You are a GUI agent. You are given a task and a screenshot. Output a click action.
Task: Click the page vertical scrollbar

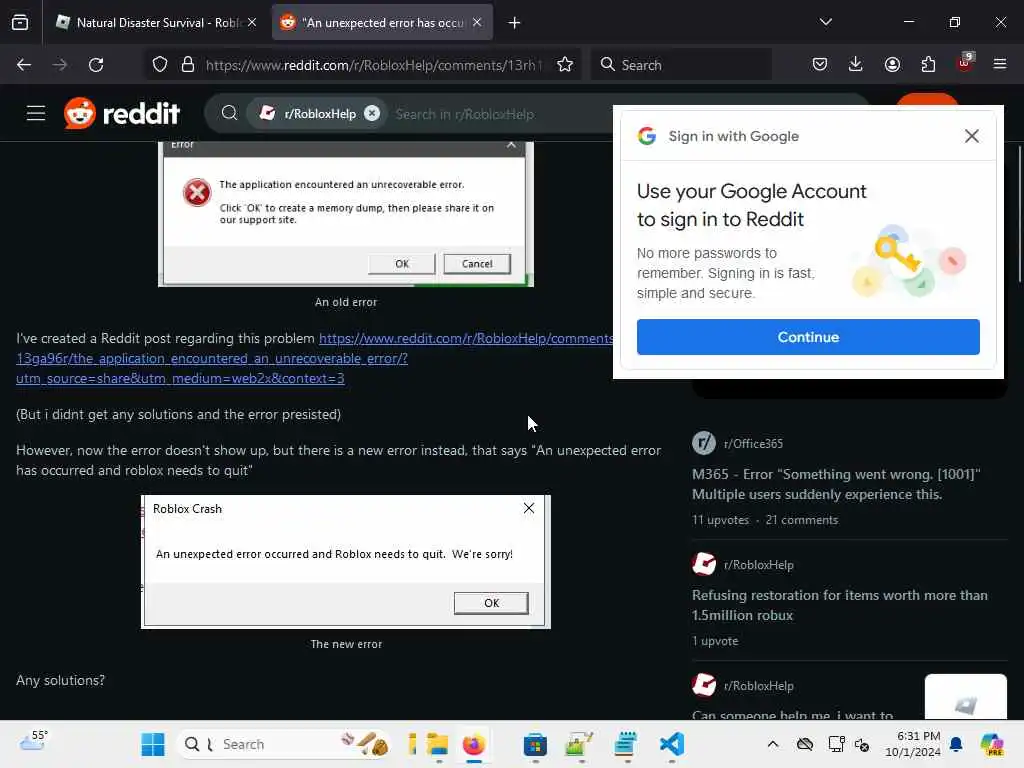click(x=1019, y=214)
